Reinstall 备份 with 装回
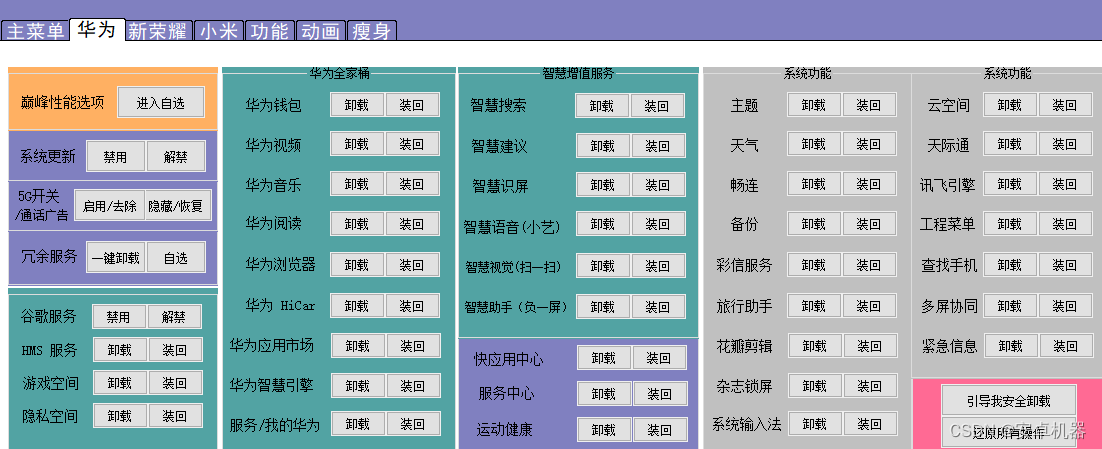1102x449 pixels. 870,224
